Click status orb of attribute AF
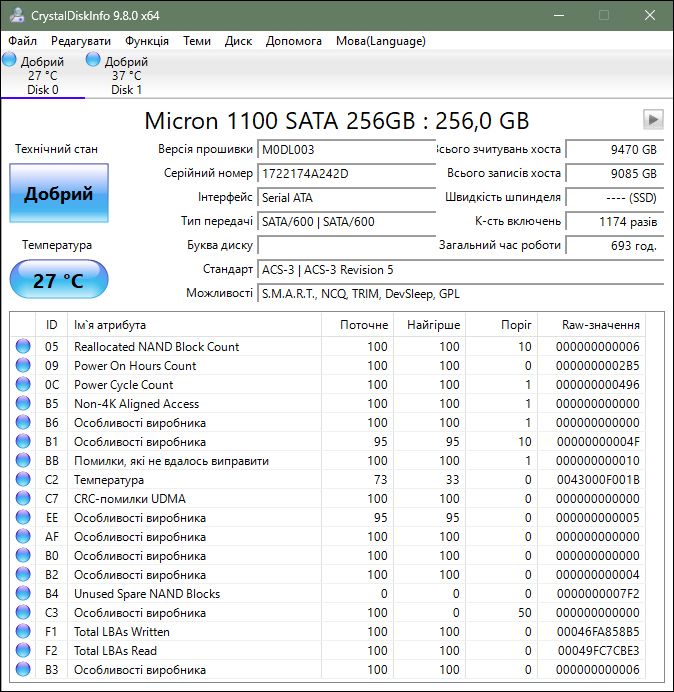The height and width of the screenshot is (692, 674). 23,536
